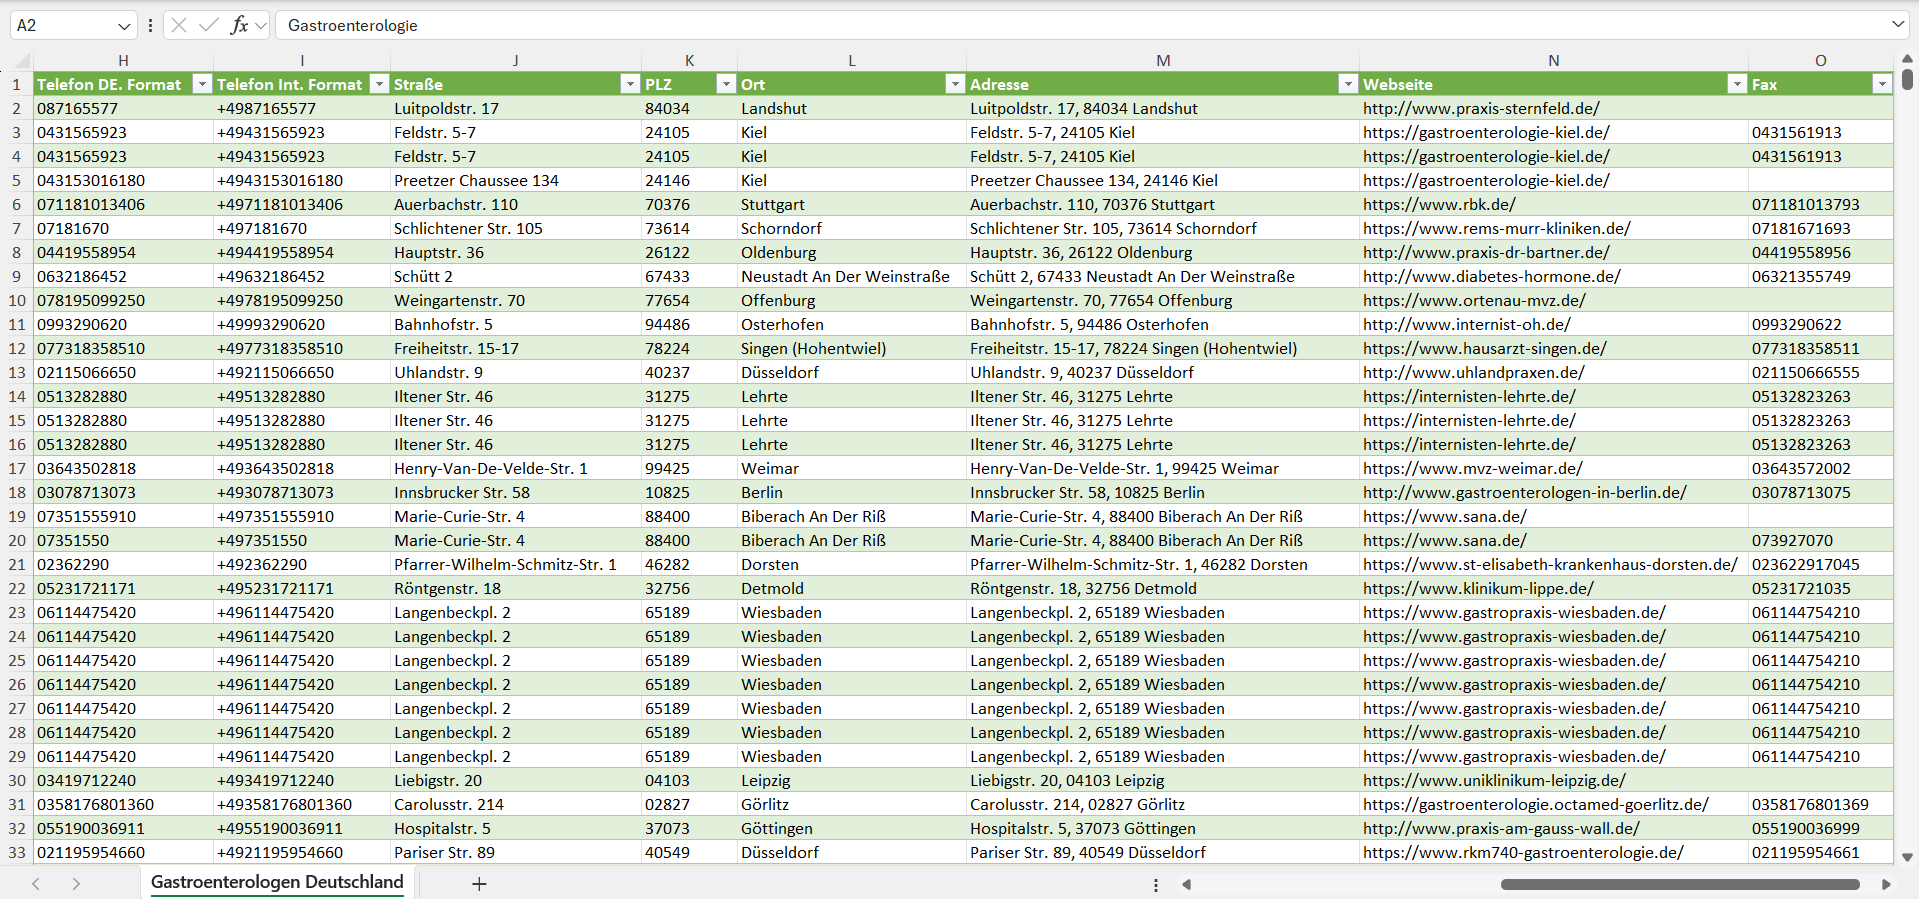Open the Name Box dropdown

pyautogui.click(x=124, y=26)
